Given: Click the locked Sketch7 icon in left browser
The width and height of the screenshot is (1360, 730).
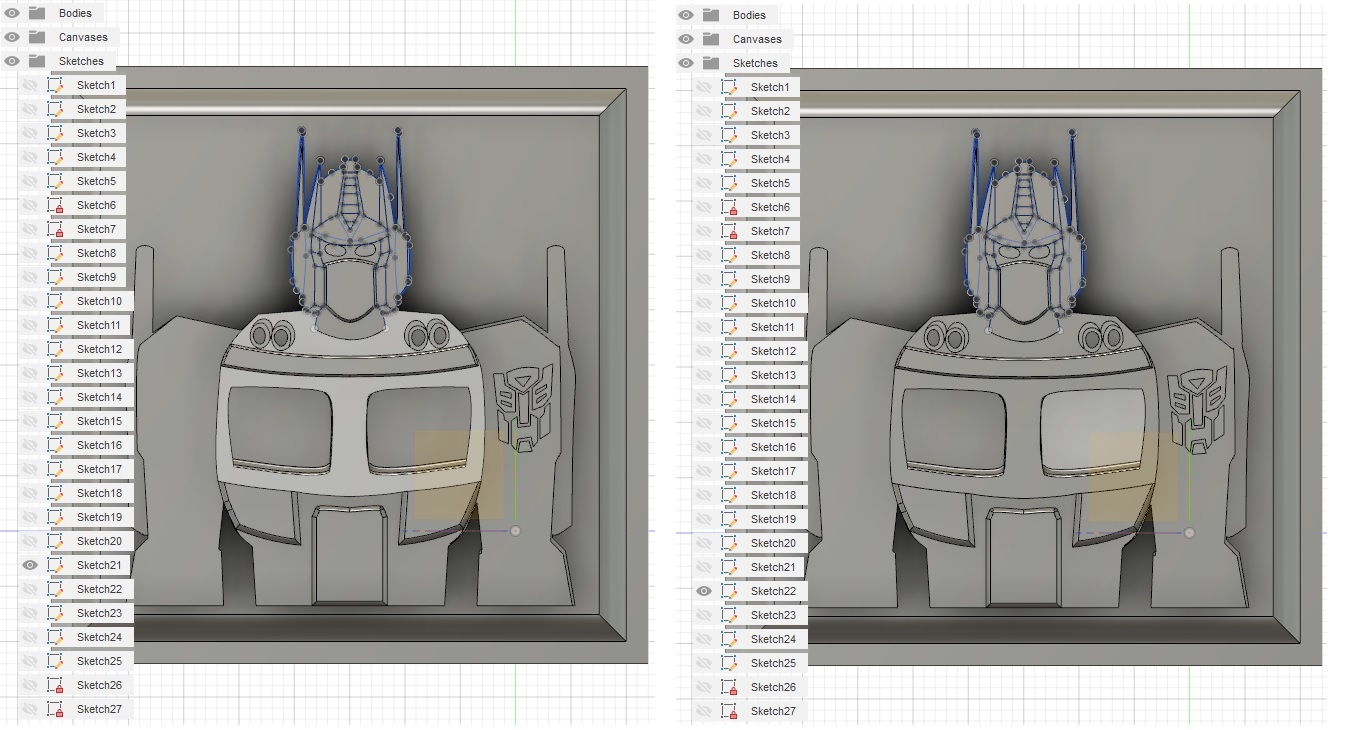Looking at the screenshot, I should coord(57,229).
